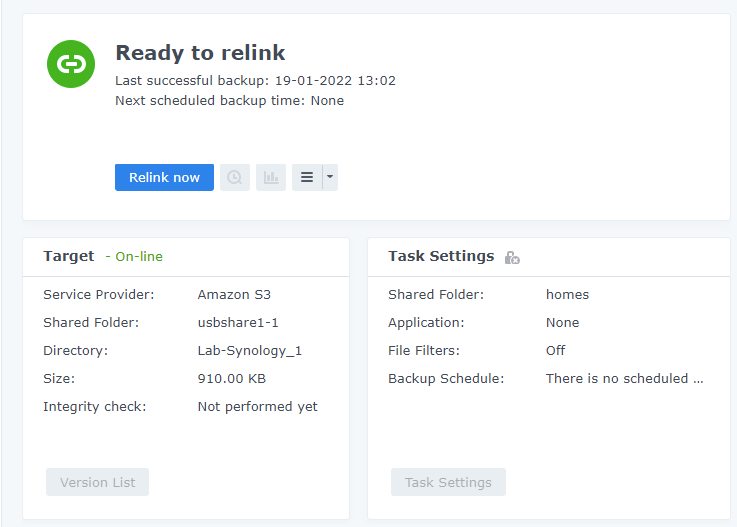Select the File Filters Off value
The image size is (737, 527).
[x=555, y=350]
